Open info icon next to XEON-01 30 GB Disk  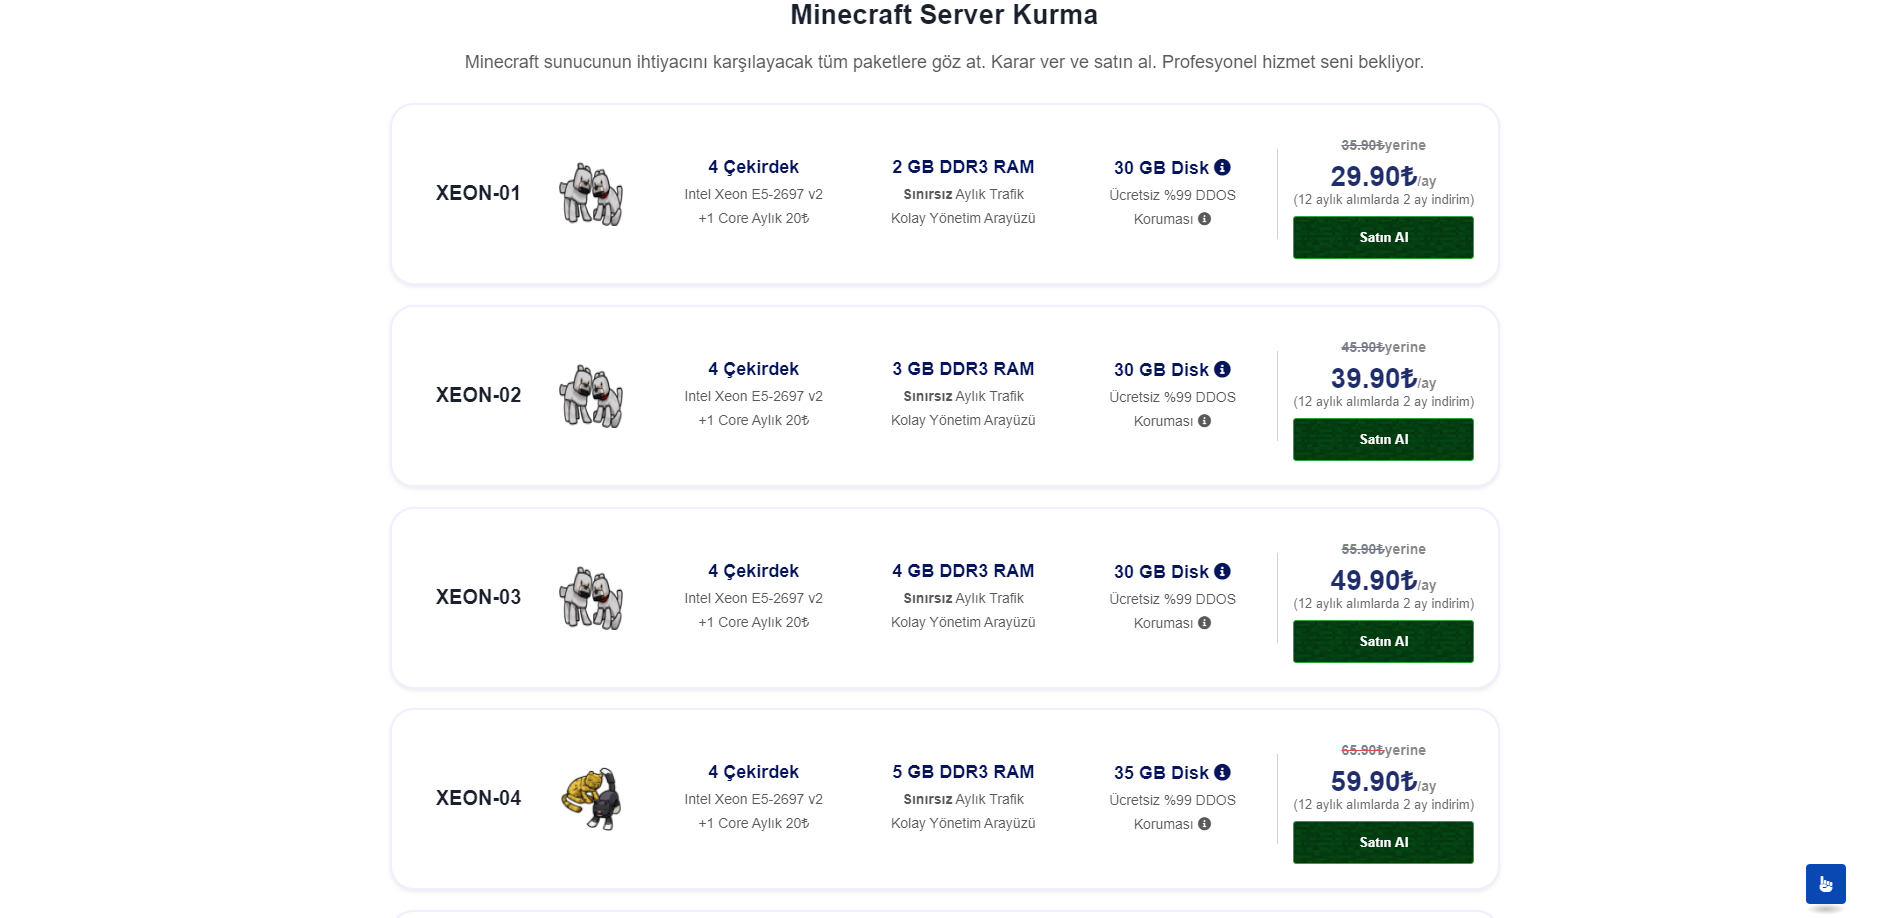pyautogui.click(x=1222, y=167)
